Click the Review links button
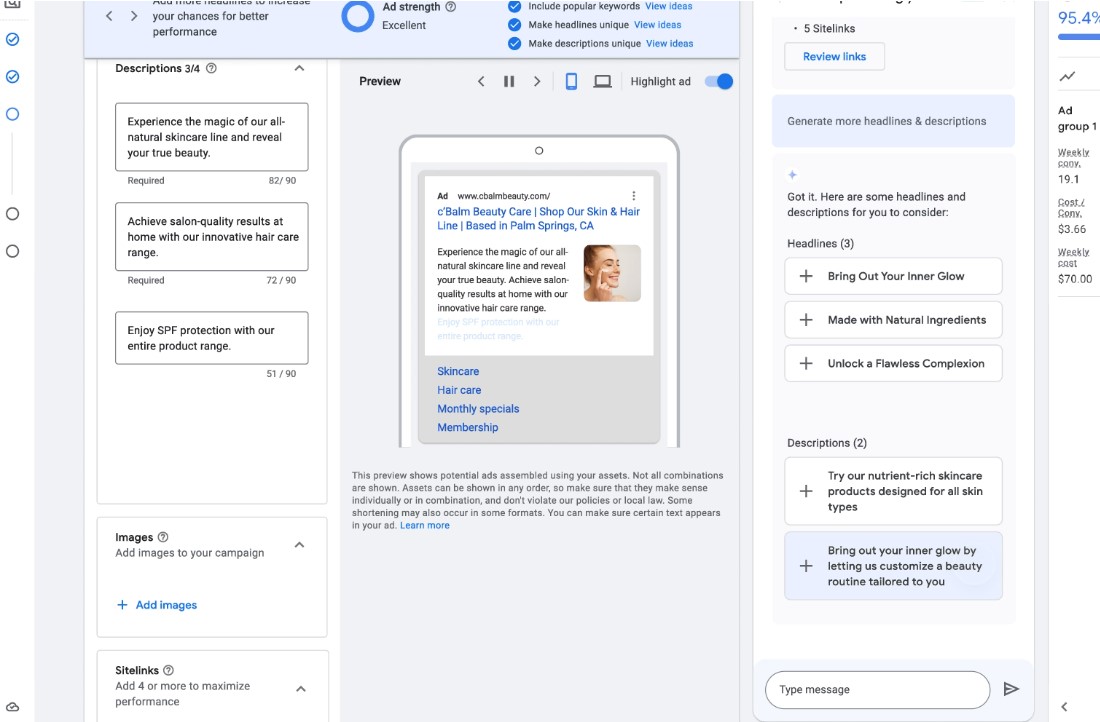Screen dimensions: 1100x722 [834, 57]
